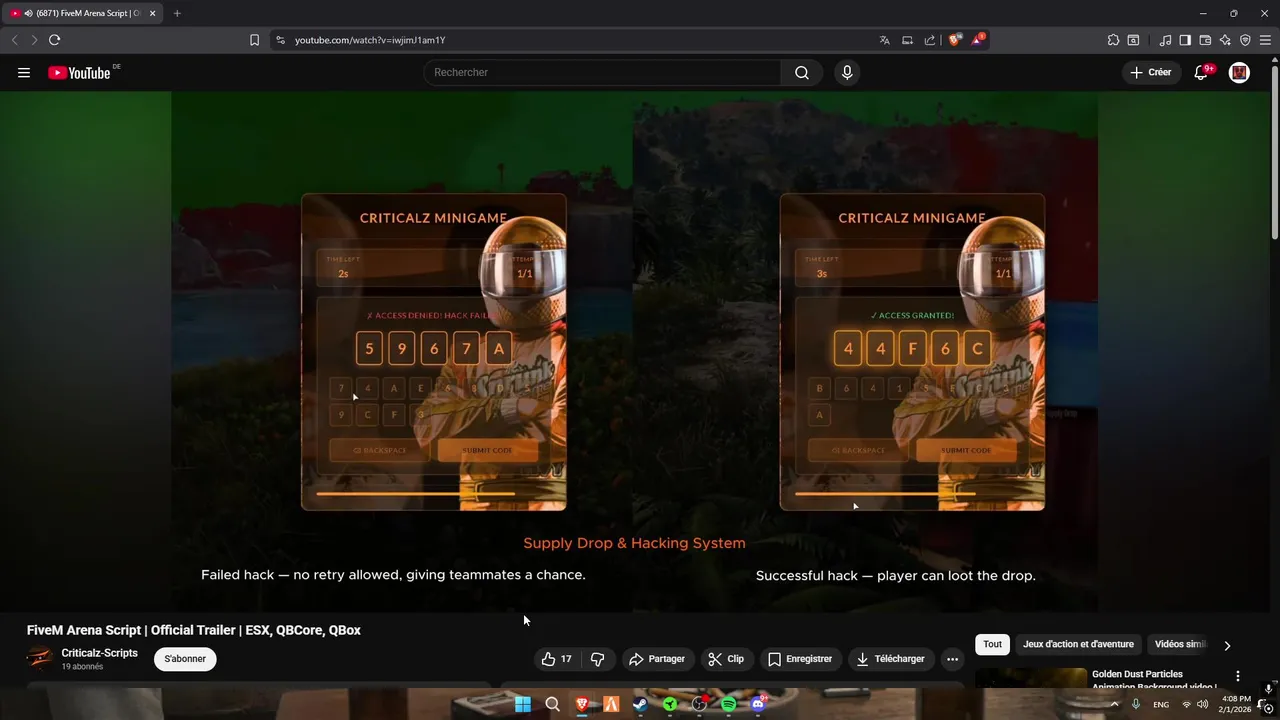Dislike the video with thumbs down
Screen dimensions: 1280x720
pyautogui.click(x=598, y=659)
